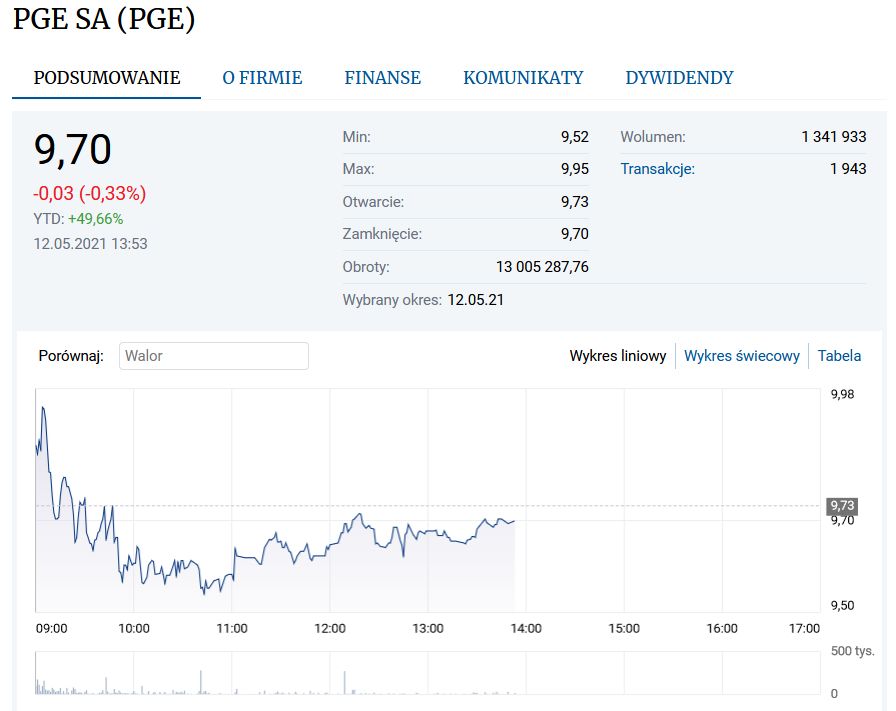
Task: Switch to the FINANSE tab
Action: click(x=382, y=78)
